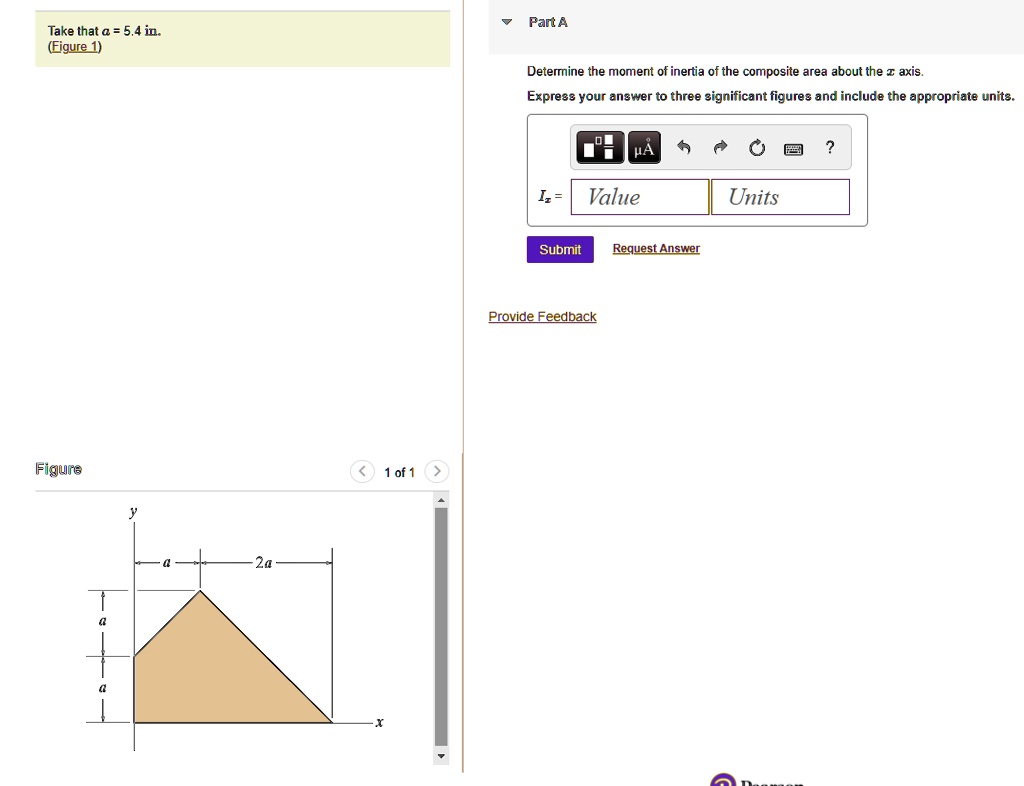Reset the answer box
Image resolution: width=1024 pixels, height=786 pixels.
coord(757,148)
